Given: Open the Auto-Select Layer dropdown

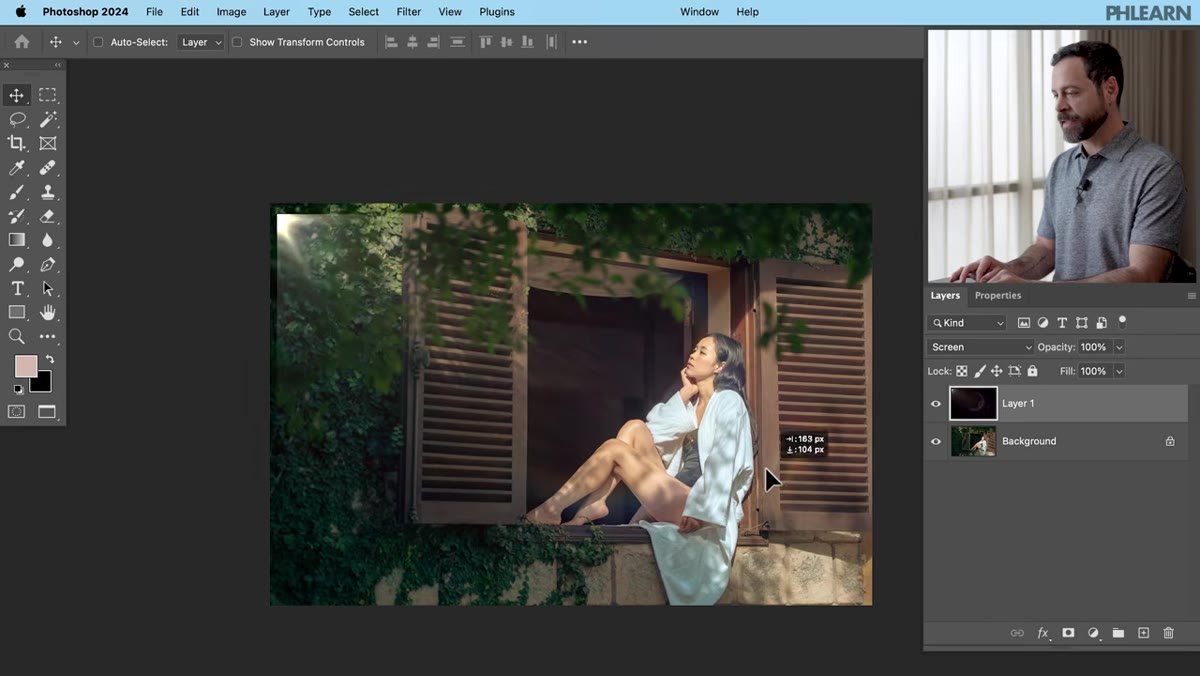Looking at the screenshot, I should 201,42.
